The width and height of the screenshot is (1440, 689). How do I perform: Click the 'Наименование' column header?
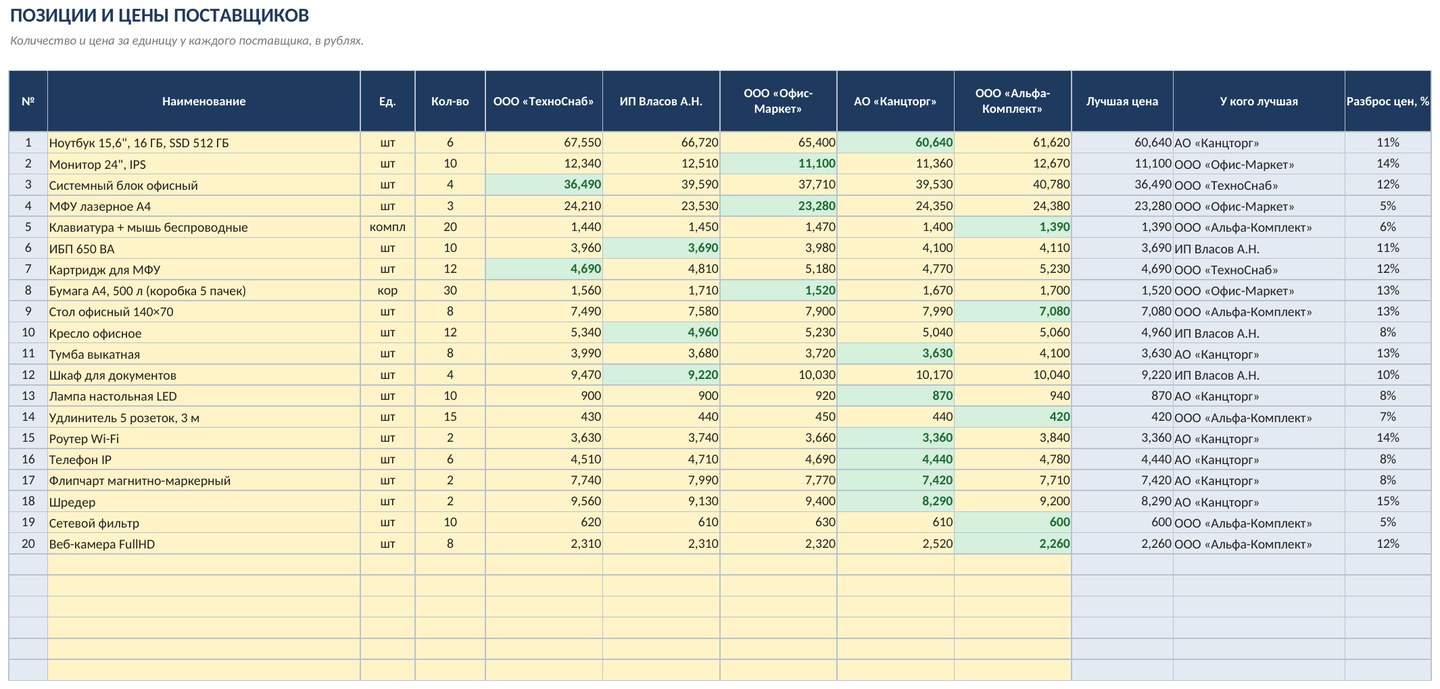point(204,101)
